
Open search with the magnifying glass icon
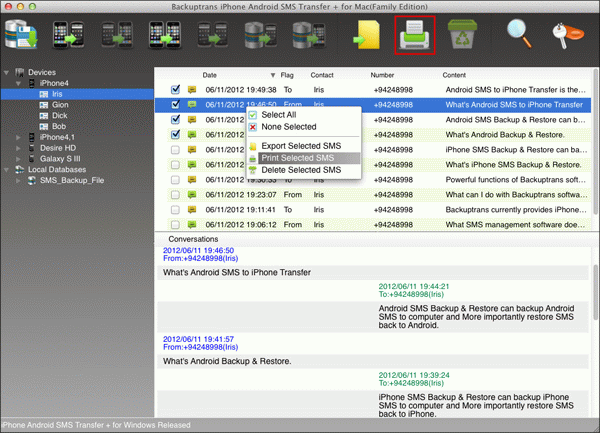[x=519, y=34]
